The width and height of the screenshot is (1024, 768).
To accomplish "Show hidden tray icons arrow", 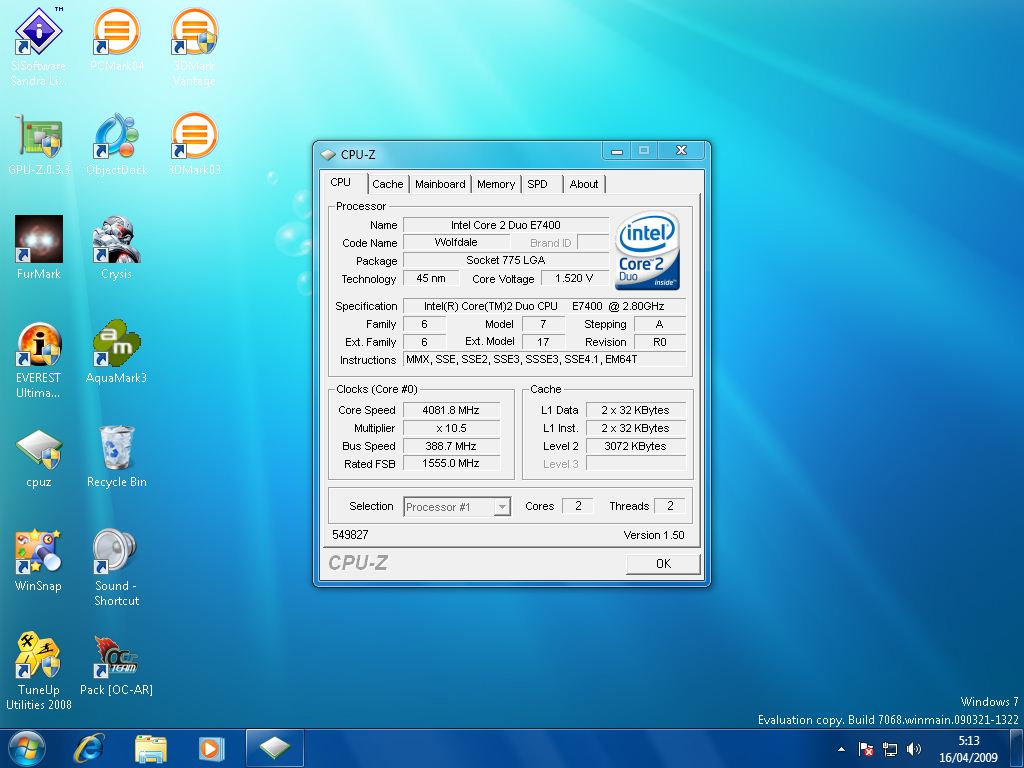I will point(841,749).
